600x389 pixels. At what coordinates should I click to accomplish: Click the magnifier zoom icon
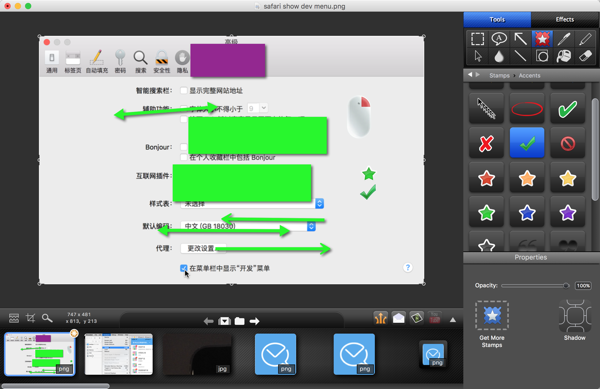(47, 318)
